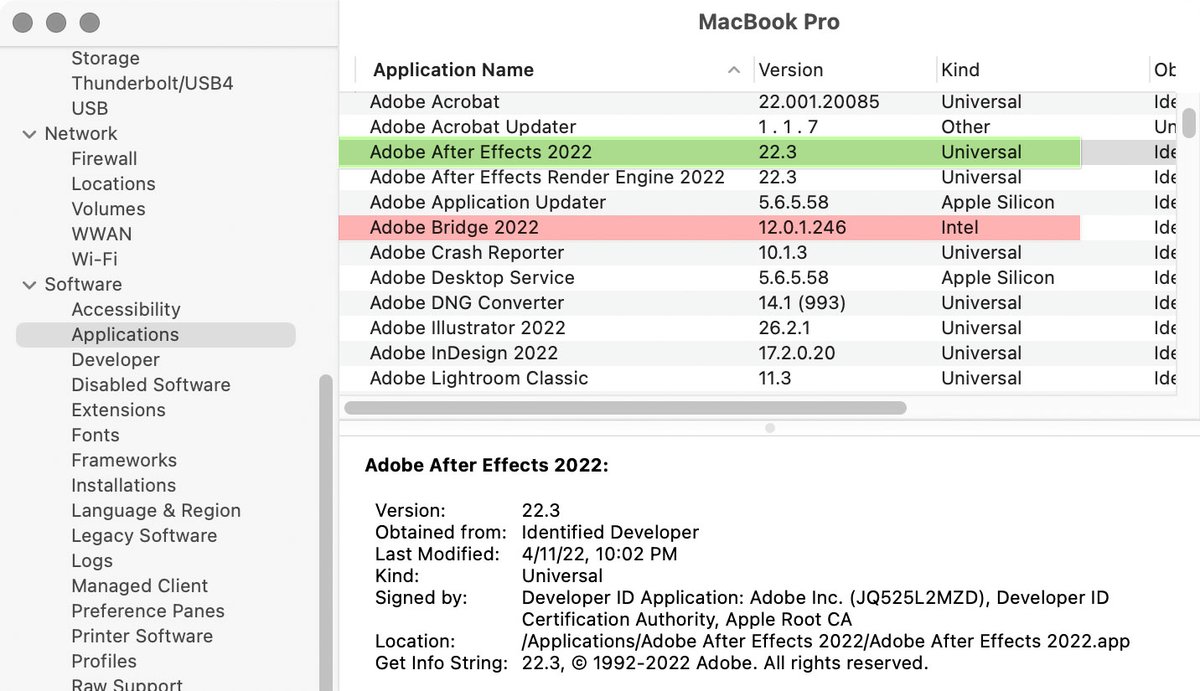Collapse the Network section in sidebar

pos(29,134)
